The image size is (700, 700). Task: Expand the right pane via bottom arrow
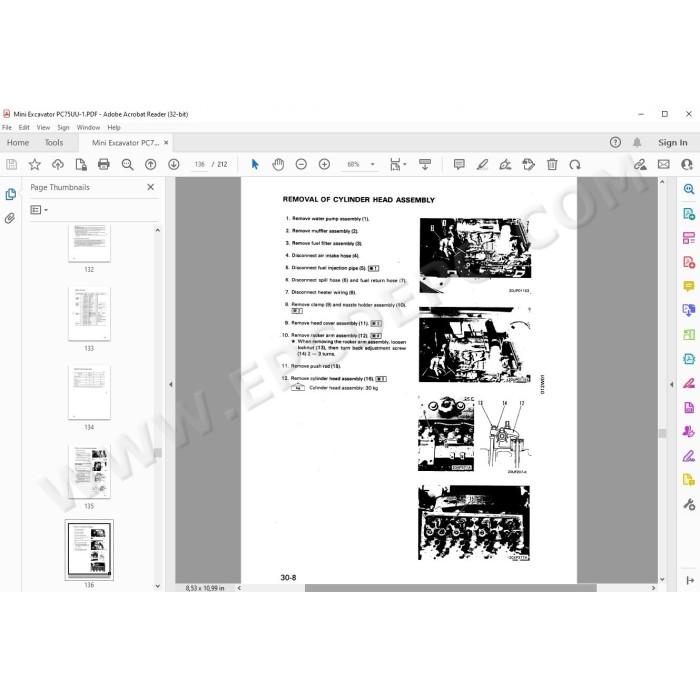689,580
